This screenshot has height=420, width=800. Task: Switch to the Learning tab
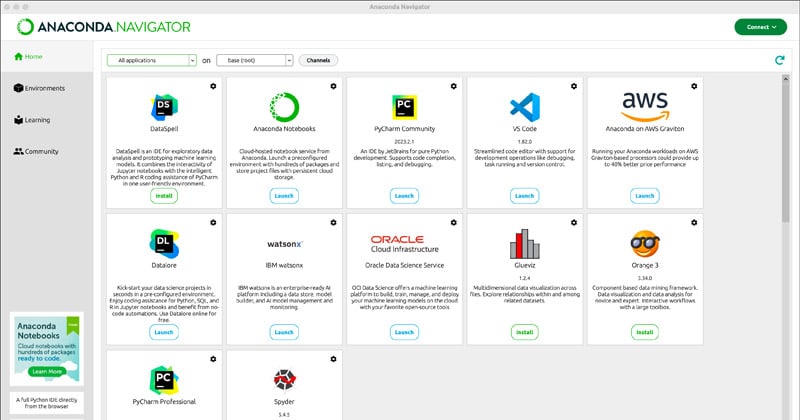click(x=32, y=120)
